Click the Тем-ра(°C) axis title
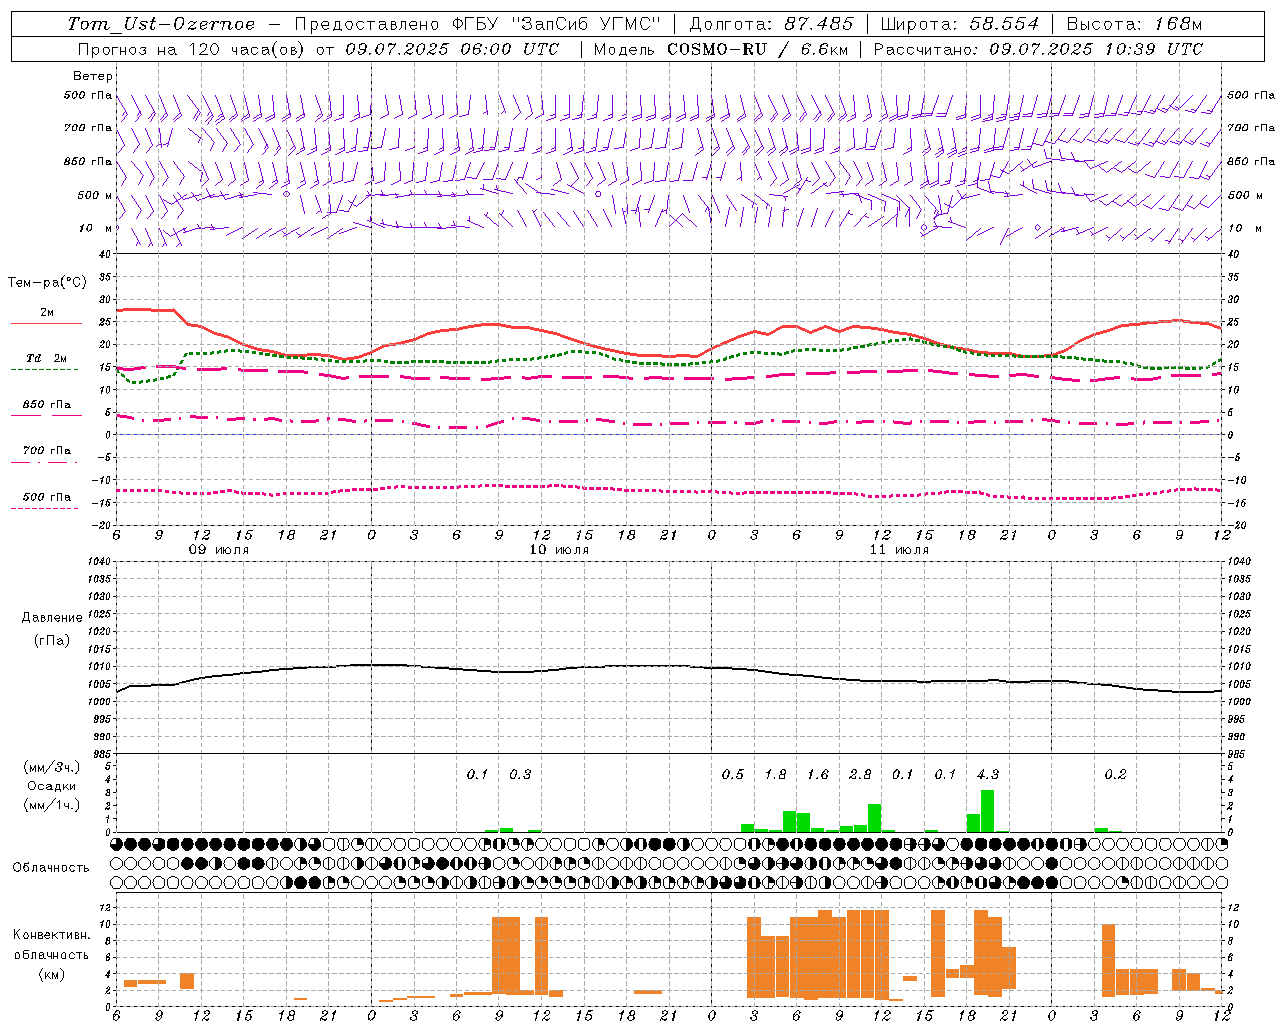 tap(47, 283)
